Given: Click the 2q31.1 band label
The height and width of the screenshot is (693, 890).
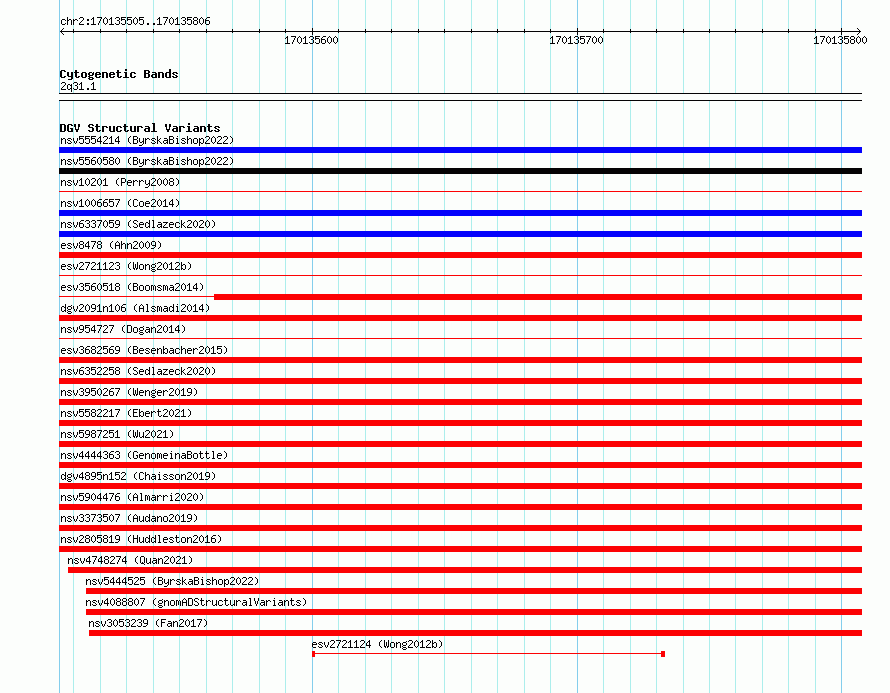Looking at the screenshot, I should click(78, 86).
